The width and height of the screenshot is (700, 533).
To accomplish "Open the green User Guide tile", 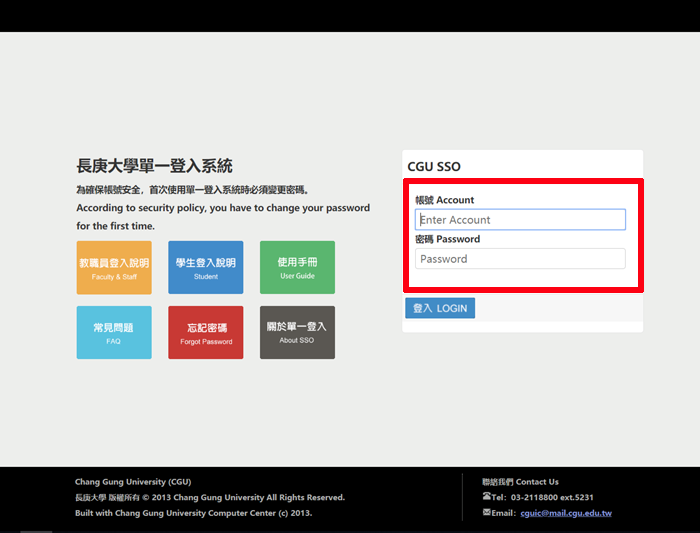I will point(297,267).
